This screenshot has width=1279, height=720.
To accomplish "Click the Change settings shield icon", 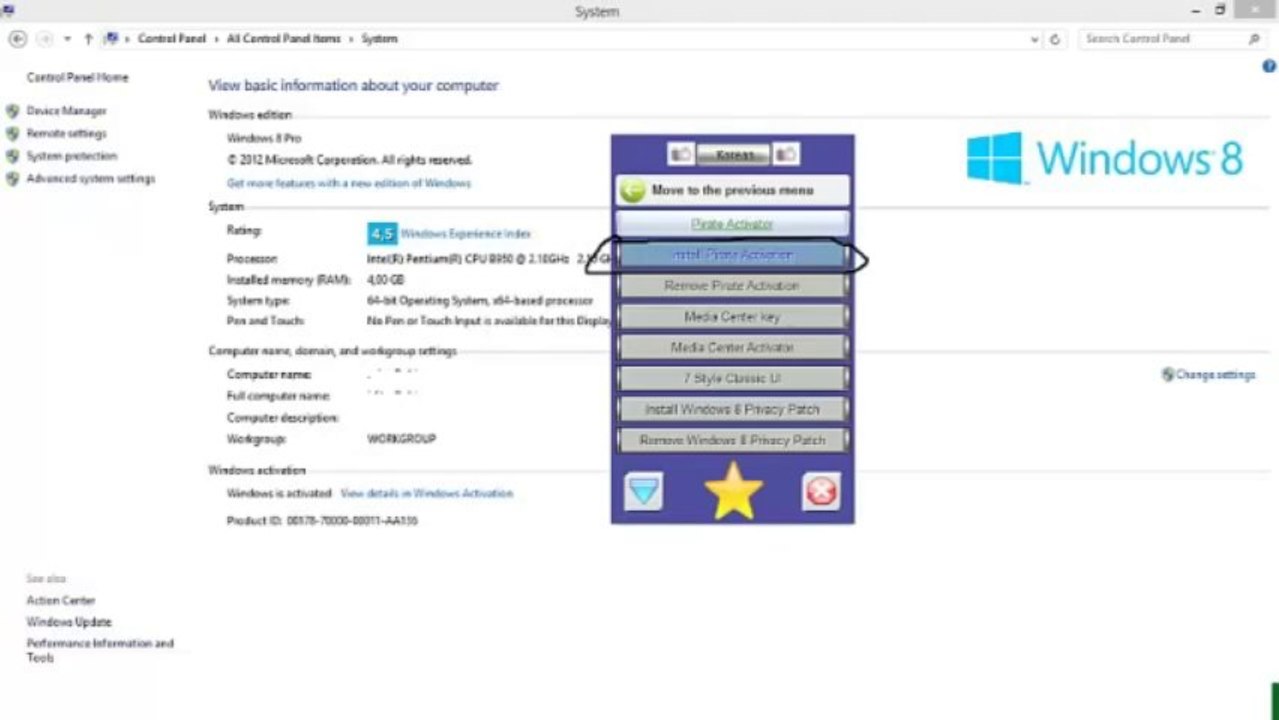I will tap(1167, 375).
